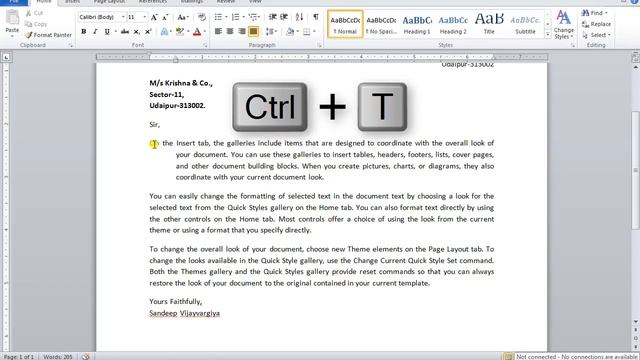Click the Next Page double-arrow button
This screenshot has width=640, height=360.
coord(636,347)
